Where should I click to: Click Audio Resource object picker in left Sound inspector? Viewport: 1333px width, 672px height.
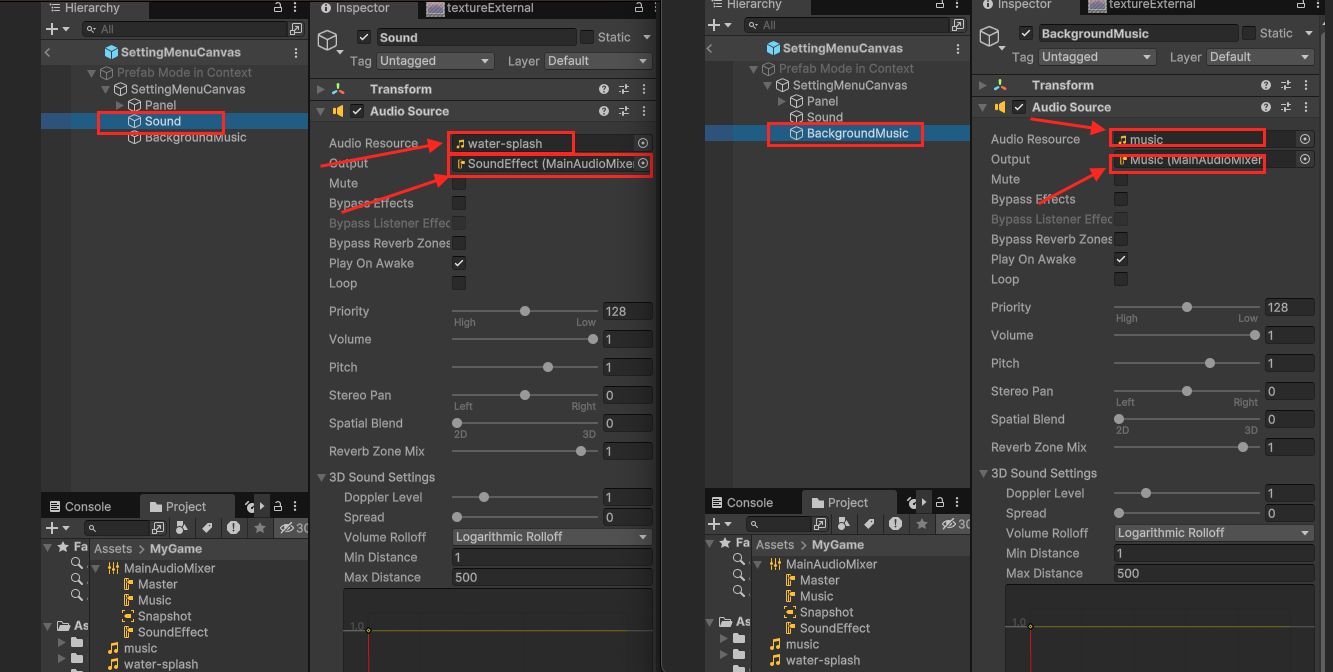pyautogui.click(x=643, y=143)
